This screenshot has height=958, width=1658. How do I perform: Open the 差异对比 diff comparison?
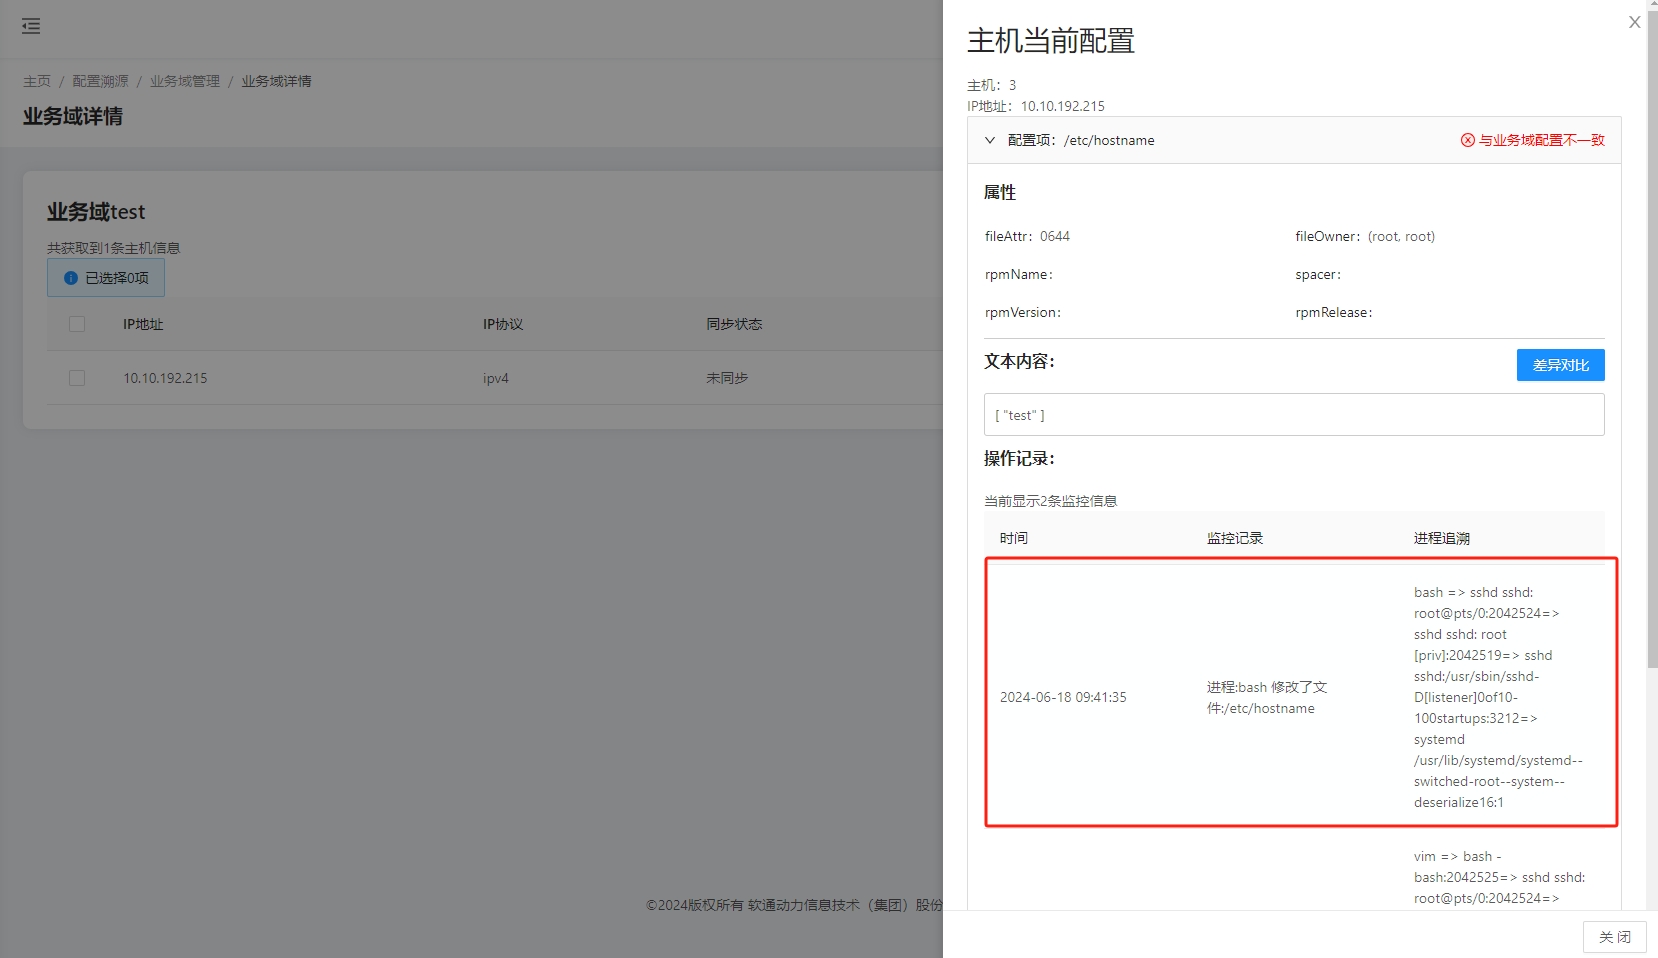[1559, 365]
